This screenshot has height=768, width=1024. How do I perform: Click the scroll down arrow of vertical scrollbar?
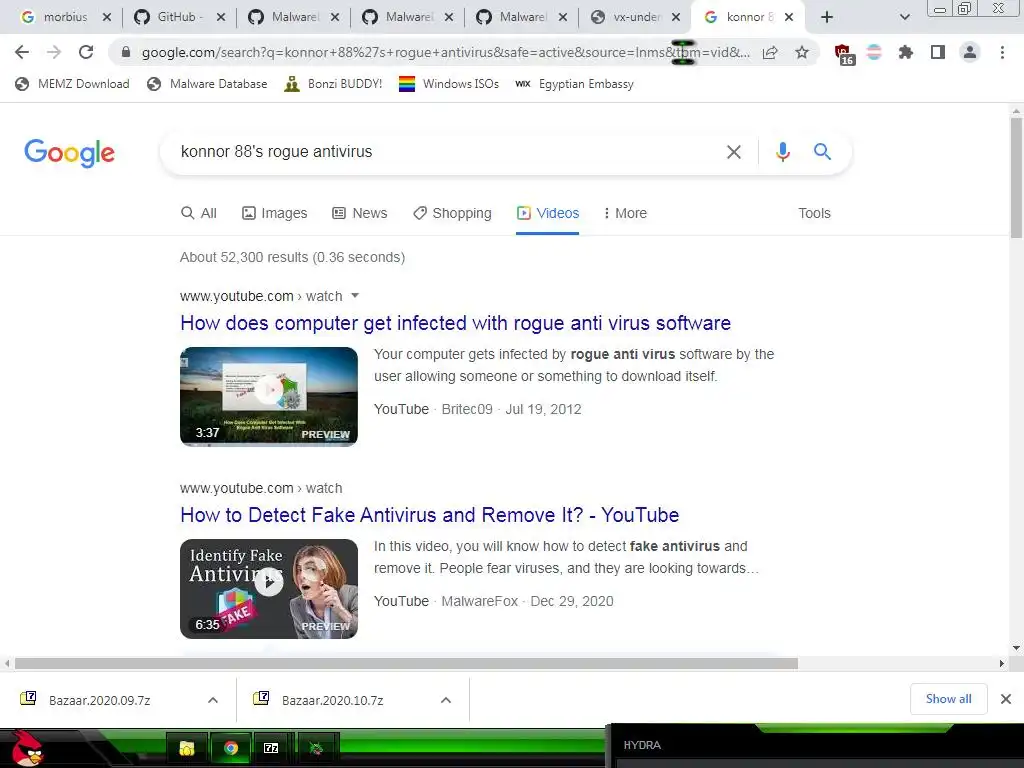click(1016, 648)
